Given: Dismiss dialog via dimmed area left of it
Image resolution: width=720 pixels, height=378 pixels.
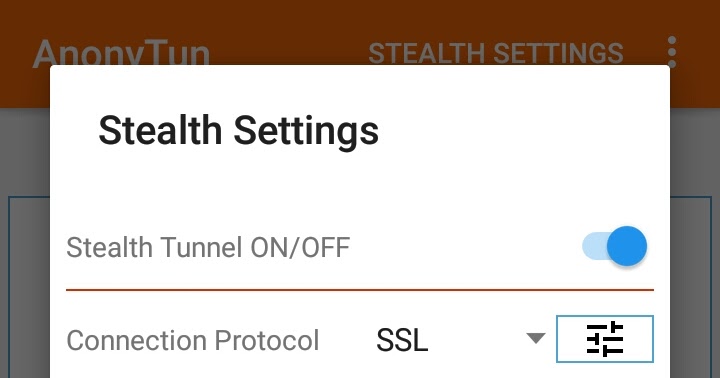Looking at the screenshot, I should coord(25,276).
